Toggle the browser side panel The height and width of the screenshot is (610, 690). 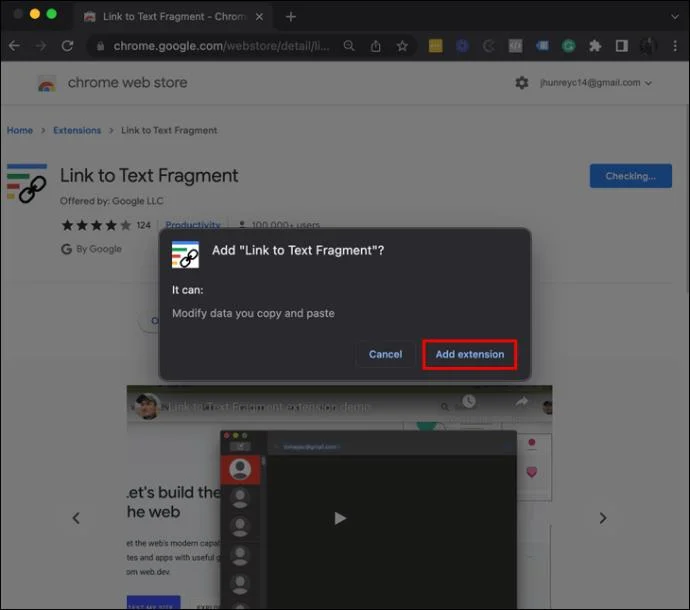(621, 46)
